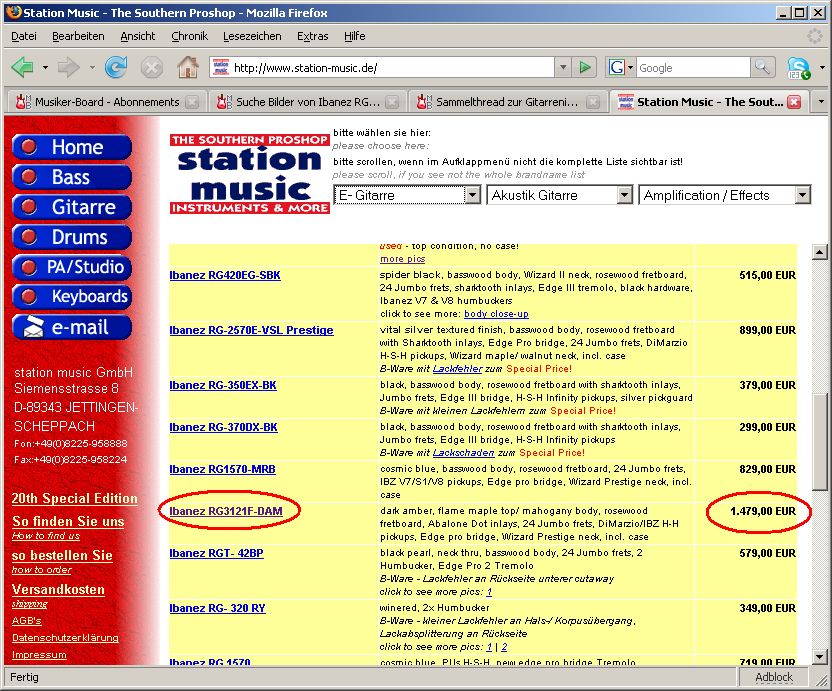Open the Ibanez RG3121F-DAM link

(226, 511)
